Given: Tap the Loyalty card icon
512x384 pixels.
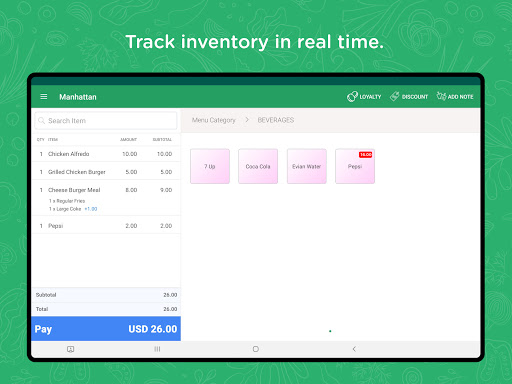Looking at the screenshot, I should [x=352, y=97].
